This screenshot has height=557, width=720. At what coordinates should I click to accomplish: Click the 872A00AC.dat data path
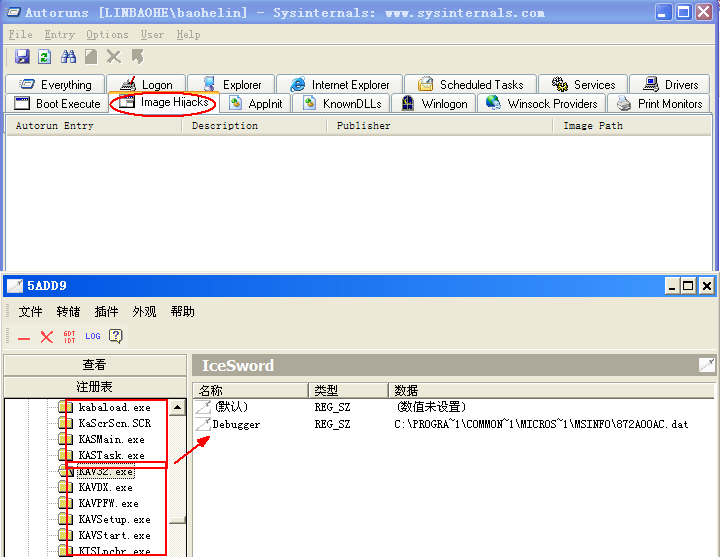click(541, 424)
